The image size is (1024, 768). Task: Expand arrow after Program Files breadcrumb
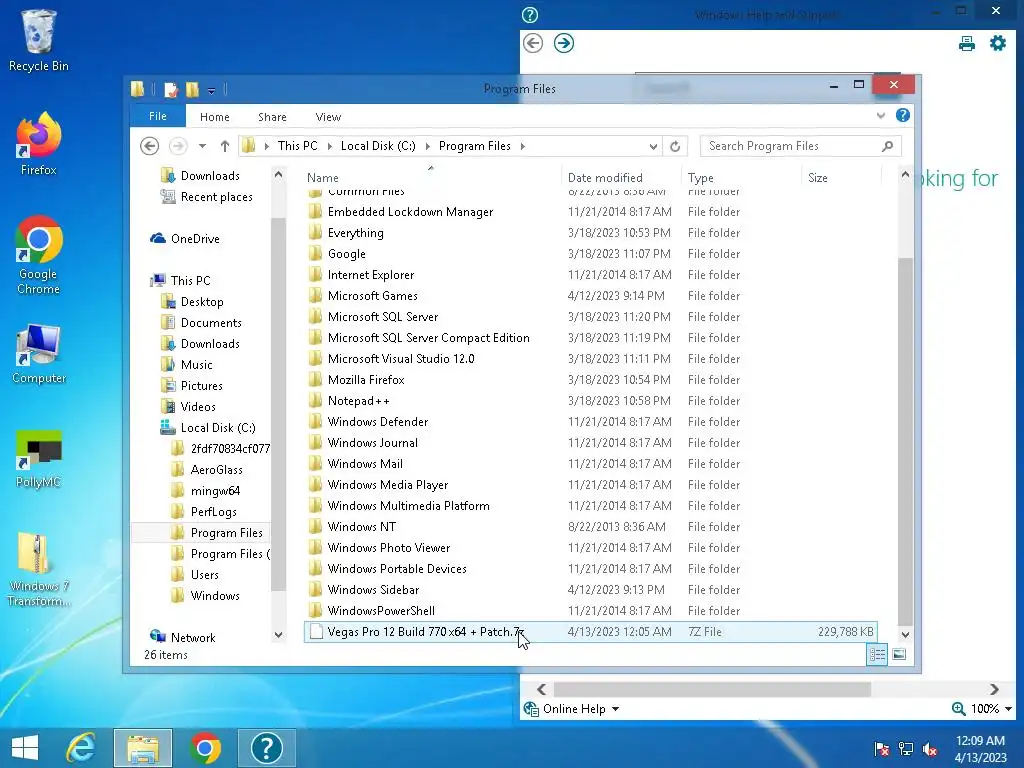click(522, 146)
